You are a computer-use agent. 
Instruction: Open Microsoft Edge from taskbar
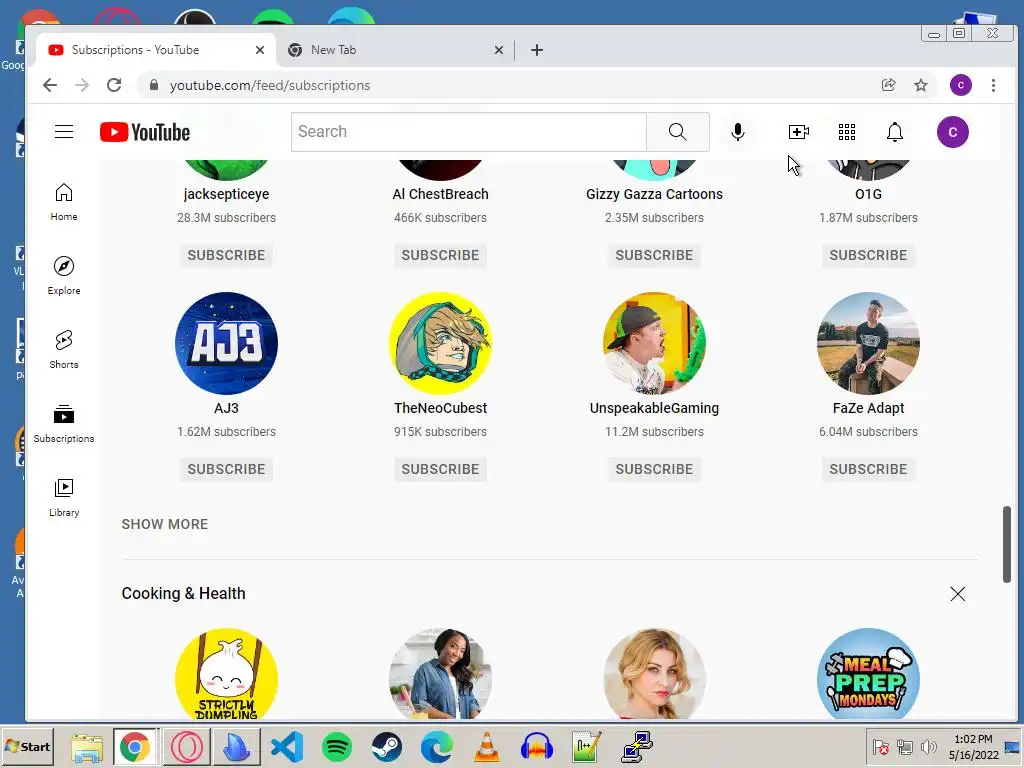pos(437,746)
